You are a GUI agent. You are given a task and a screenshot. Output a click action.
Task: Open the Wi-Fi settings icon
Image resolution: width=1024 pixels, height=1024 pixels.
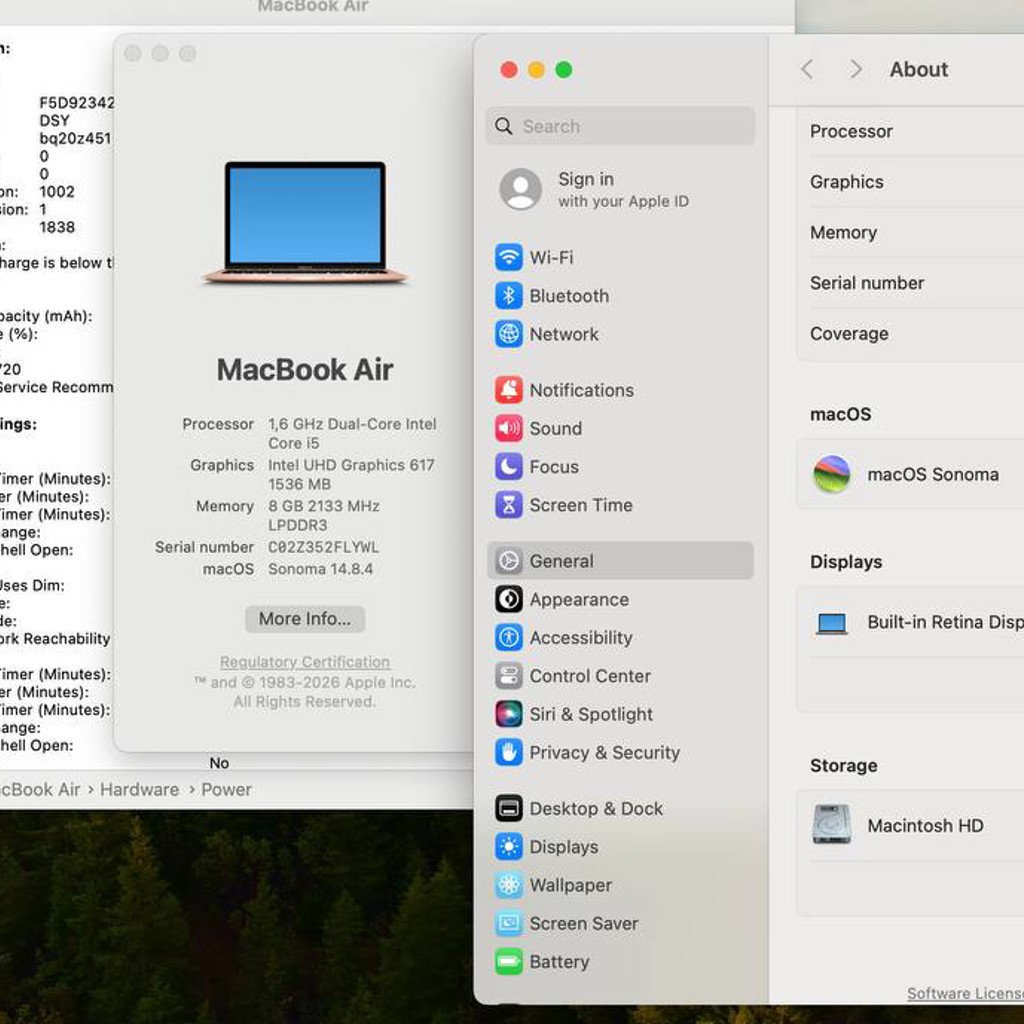click(508, 257)
